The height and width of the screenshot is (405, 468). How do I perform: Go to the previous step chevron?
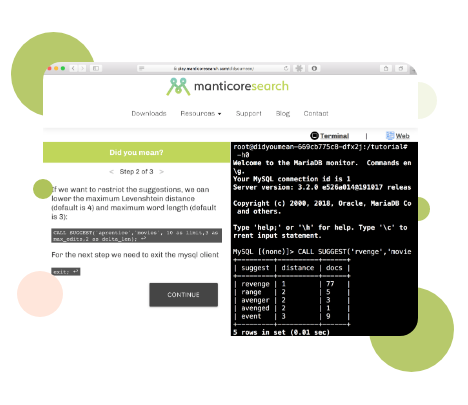[112, 172]
